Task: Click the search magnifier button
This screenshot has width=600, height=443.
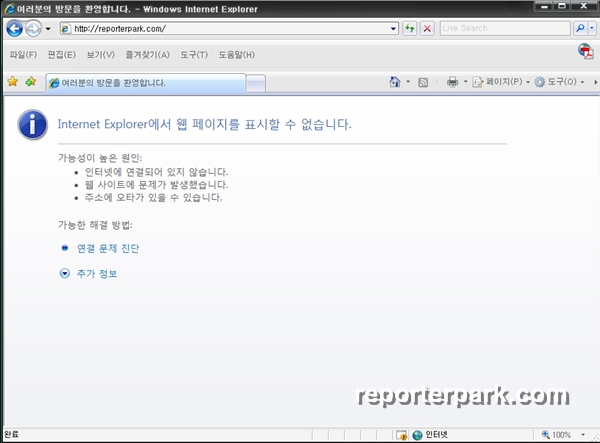Action: [580, 28]
